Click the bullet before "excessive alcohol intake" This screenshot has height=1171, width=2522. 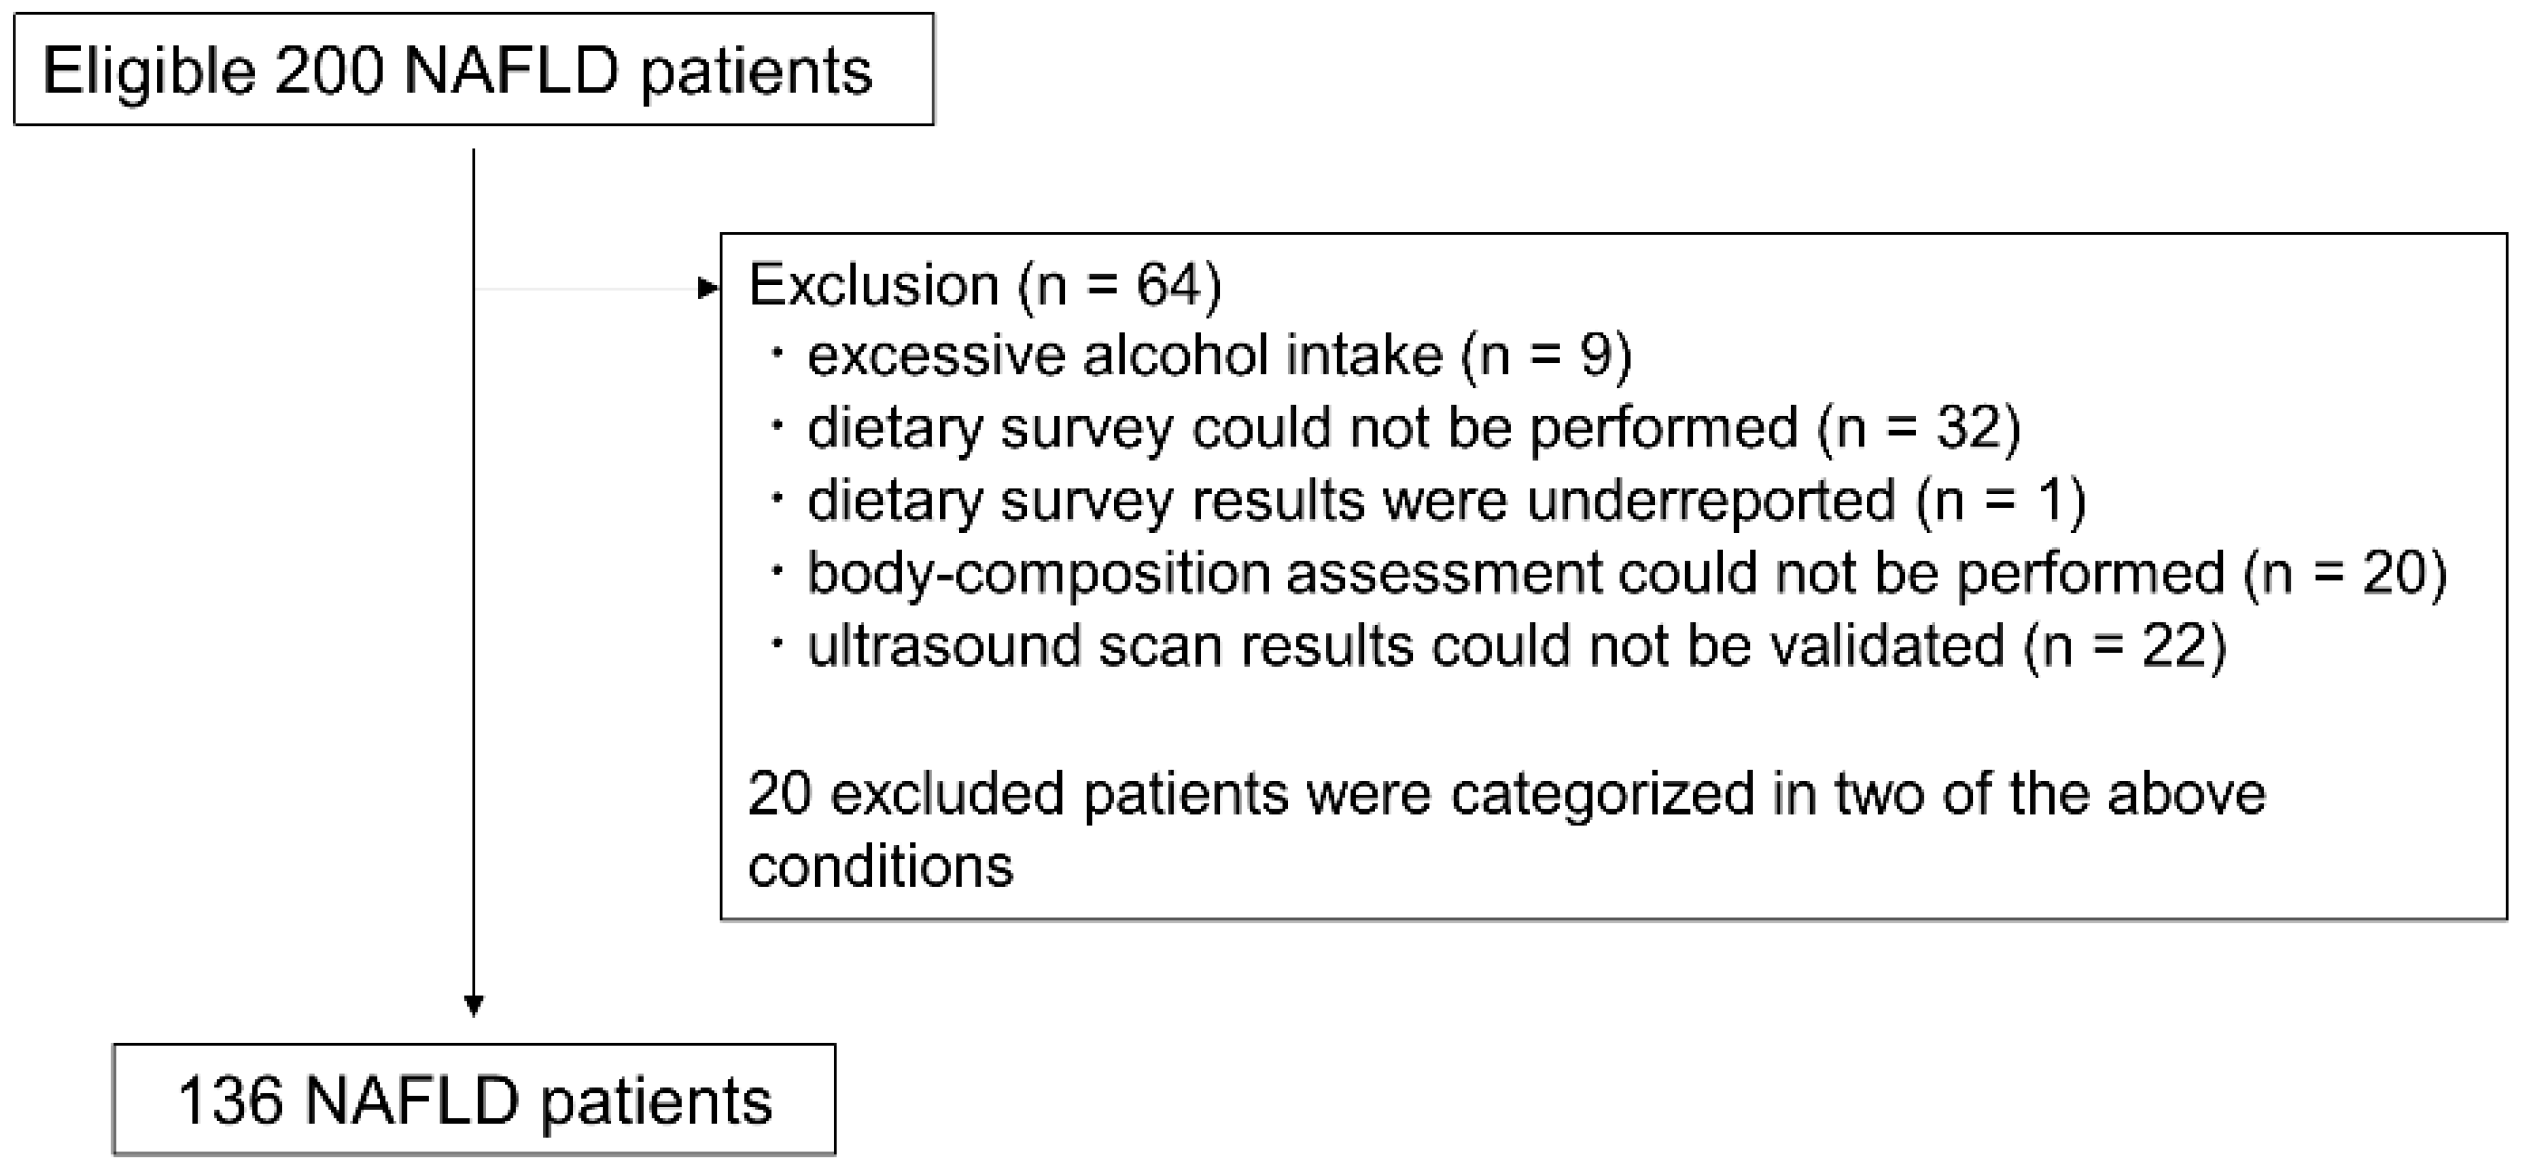point(778,353)
